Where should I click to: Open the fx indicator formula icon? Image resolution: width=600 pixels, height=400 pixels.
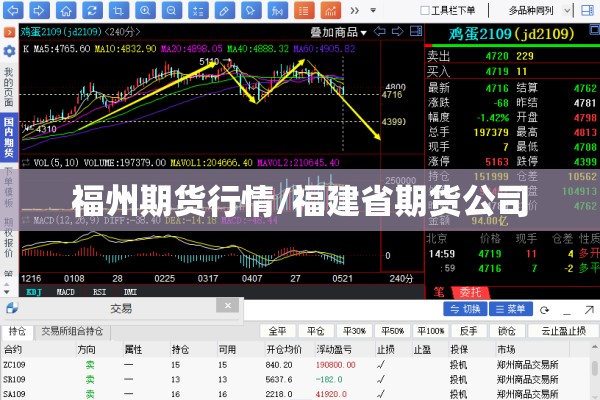(x=277, y=10)
